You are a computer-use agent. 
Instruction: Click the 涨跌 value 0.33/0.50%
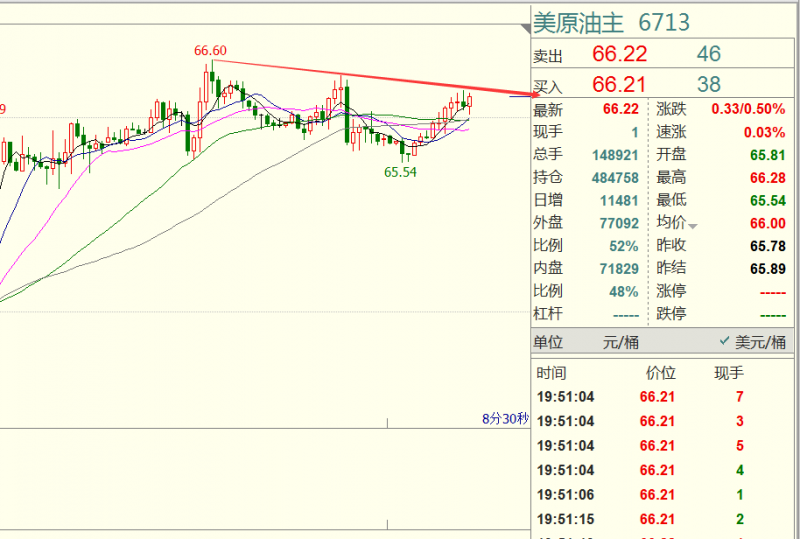tap(748, 109)
